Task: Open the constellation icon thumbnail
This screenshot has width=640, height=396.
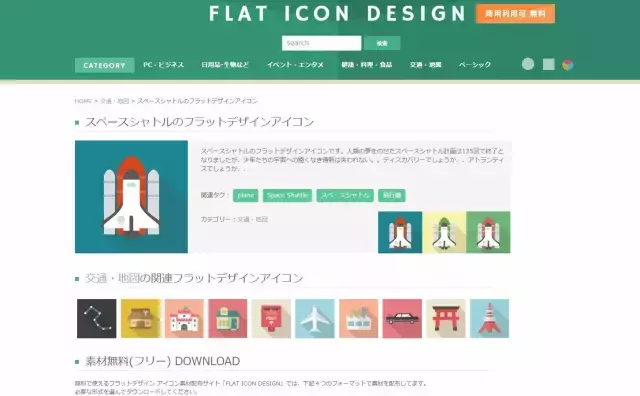Action: coord(97,318)
